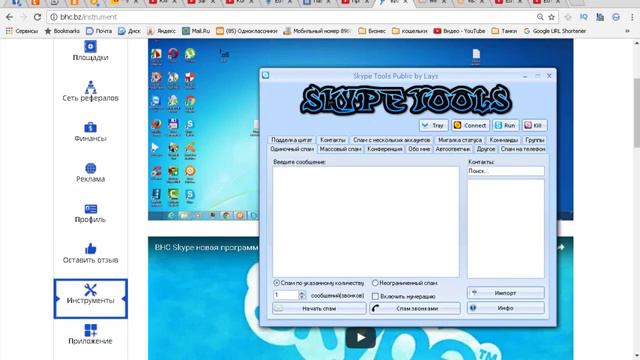640x360 pixels.
Task: Select the Инструменты sidebar item
Action: 90,298
